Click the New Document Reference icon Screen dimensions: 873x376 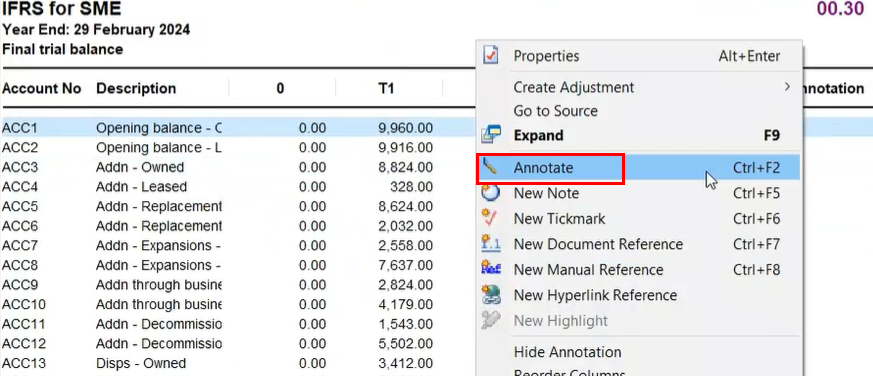coord(491,244)
